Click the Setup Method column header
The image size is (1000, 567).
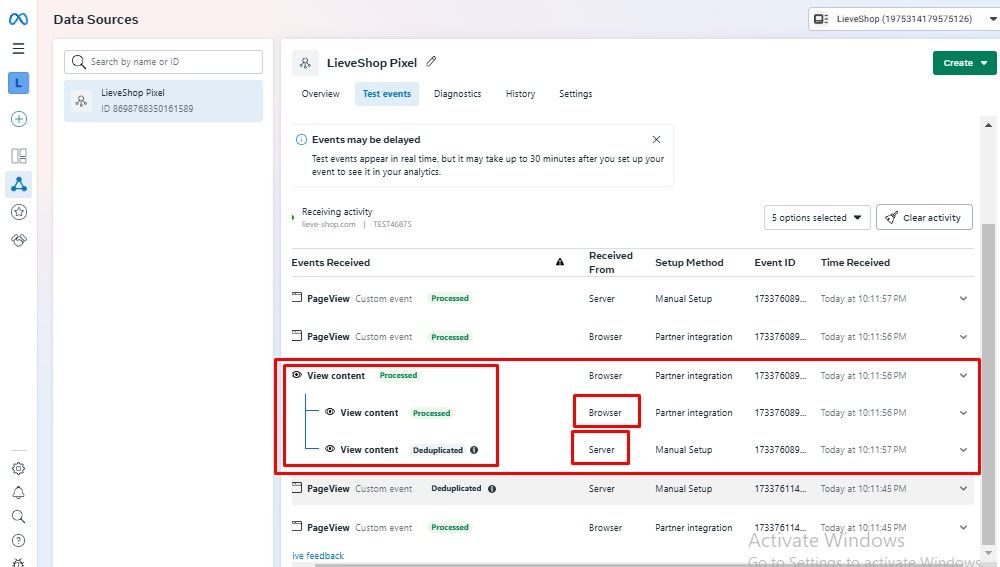click(x=689, y=263)
